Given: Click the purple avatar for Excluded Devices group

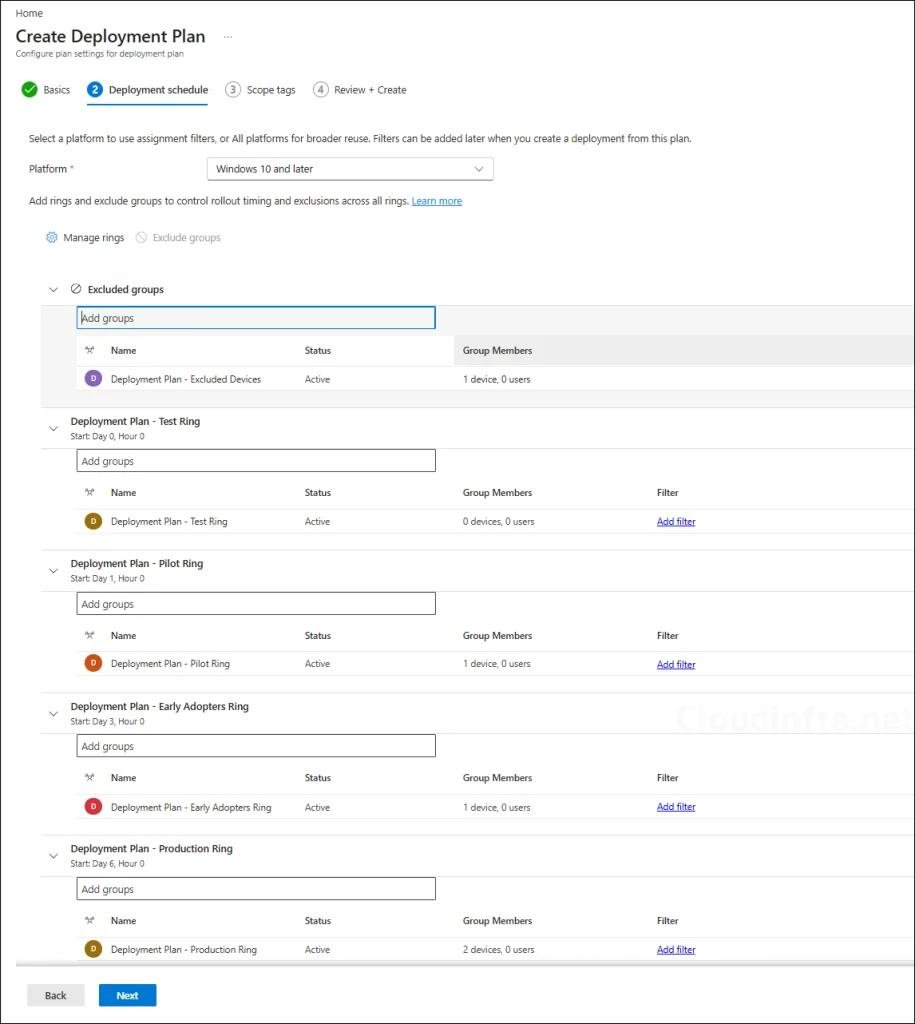Looking at the screenshot, I should [x=93, y=379].
